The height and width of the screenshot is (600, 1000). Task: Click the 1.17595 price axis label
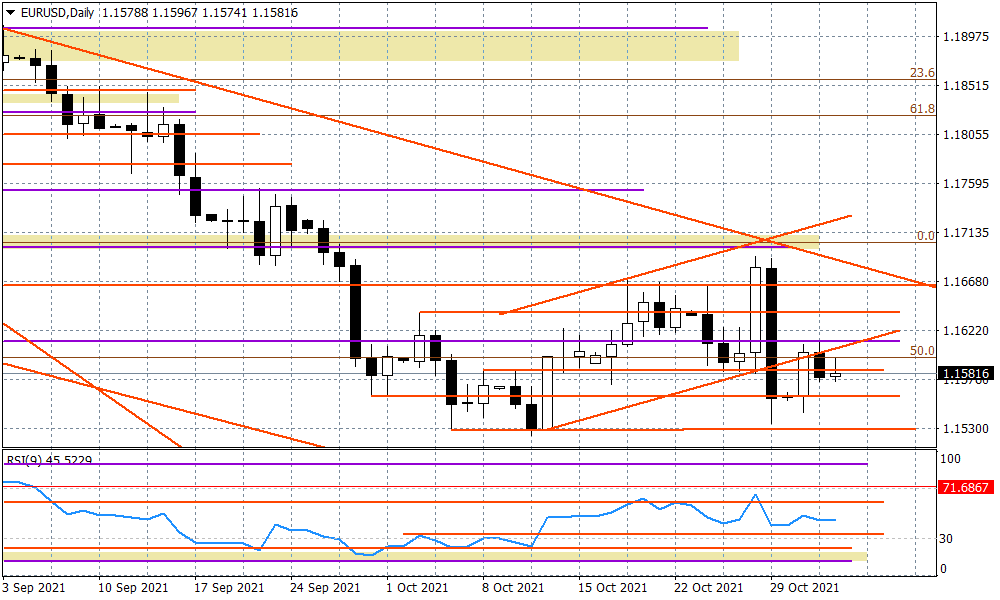966,184
